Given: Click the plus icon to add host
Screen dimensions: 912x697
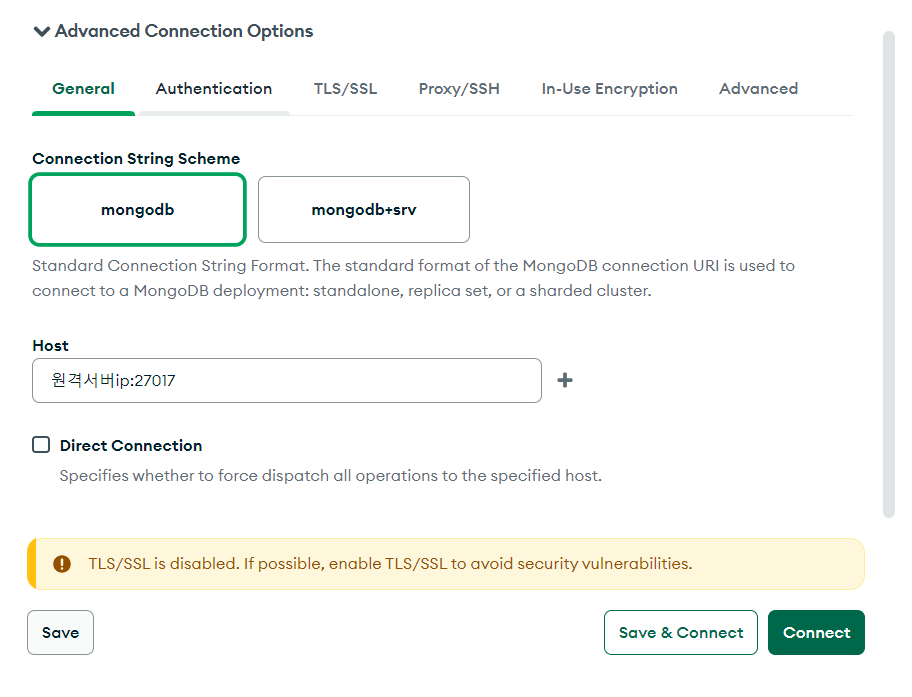Looking at the screenshot, I should (565, 380).
